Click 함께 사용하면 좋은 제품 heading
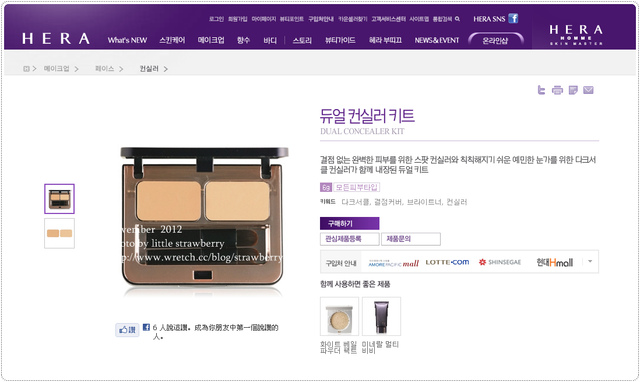The image size is (640, 382). click(355, 284)
